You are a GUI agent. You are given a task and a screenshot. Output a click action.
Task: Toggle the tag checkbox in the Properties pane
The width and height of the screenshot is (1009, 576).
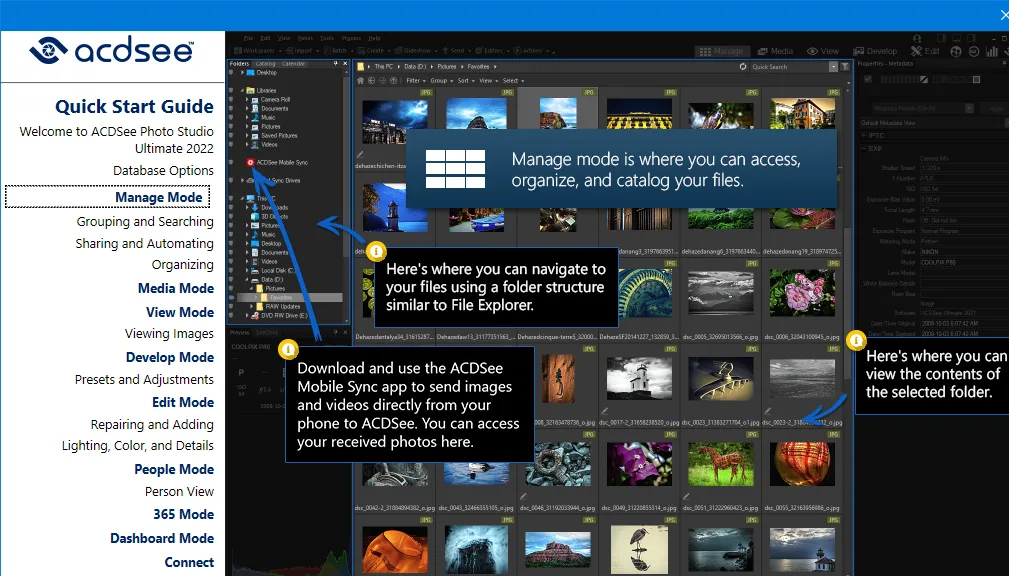click(868, 80)
